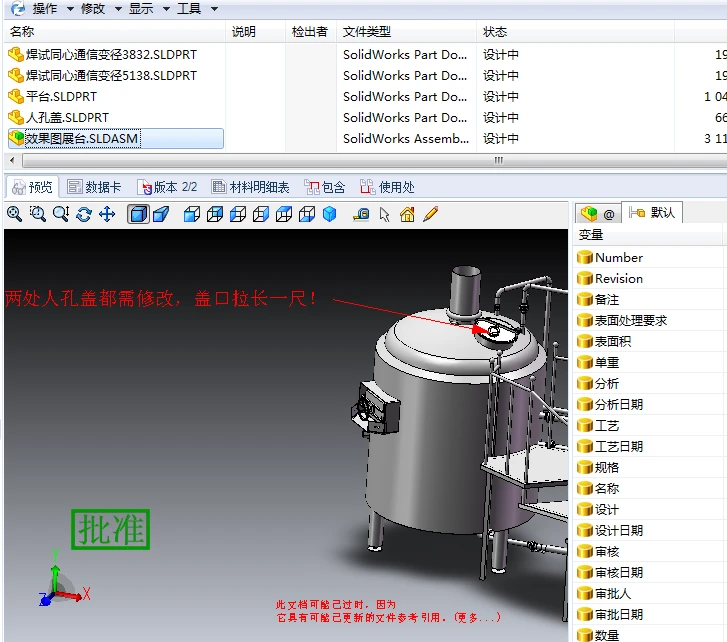Select the 单重 variable row
This screenshot has height=642, width=727.
click(x=649, y=362)
